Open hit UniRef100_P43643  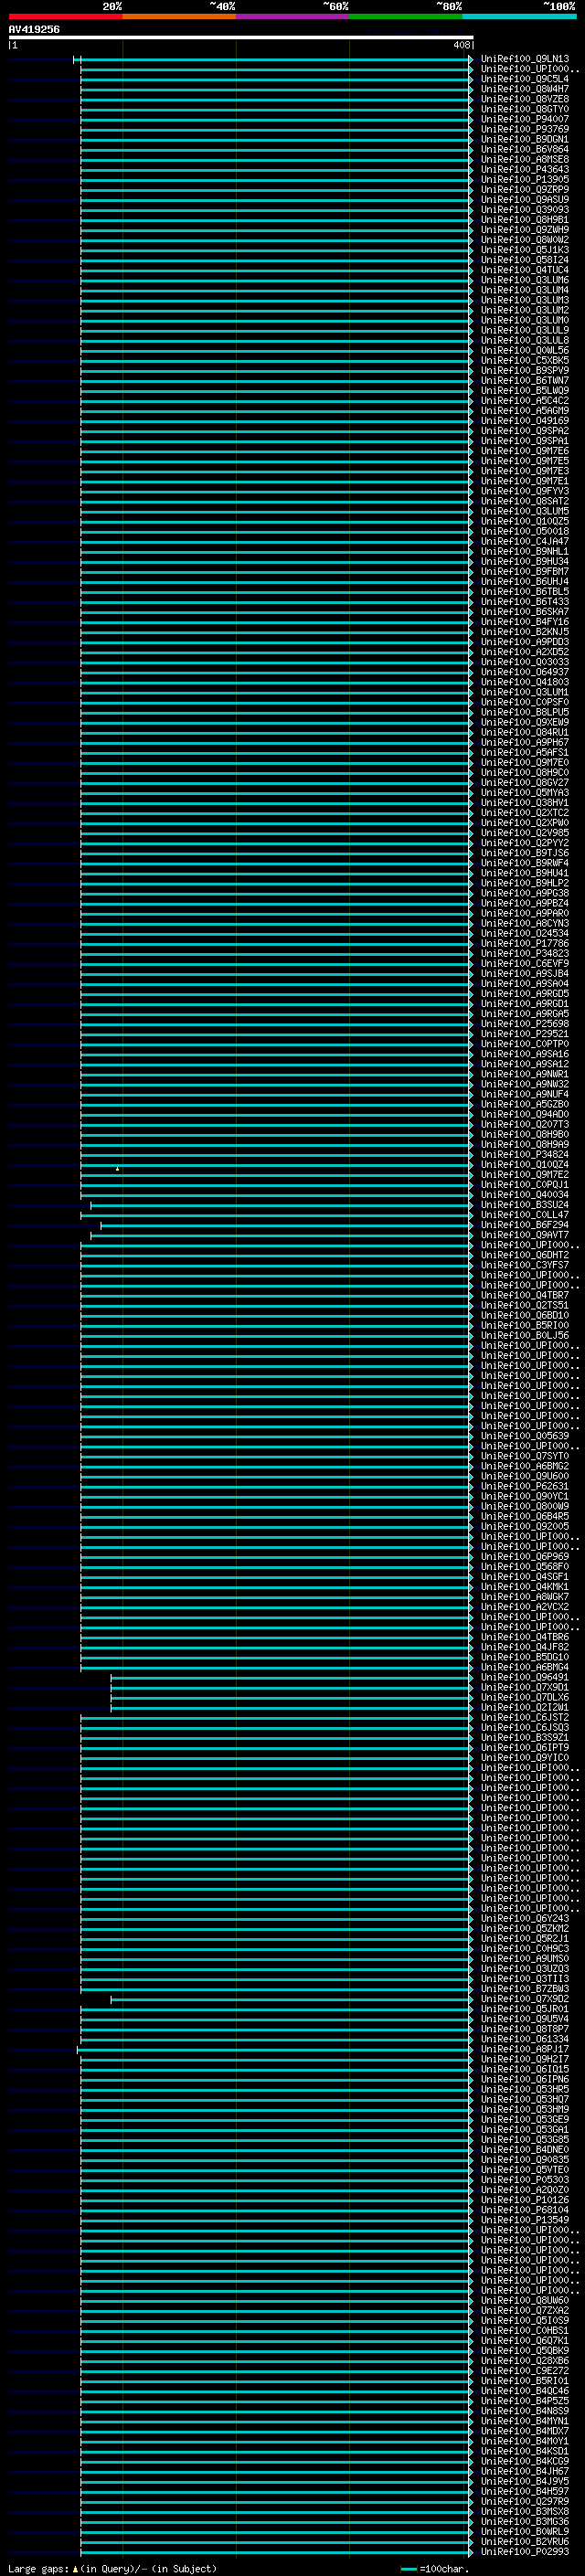(524, 169)
